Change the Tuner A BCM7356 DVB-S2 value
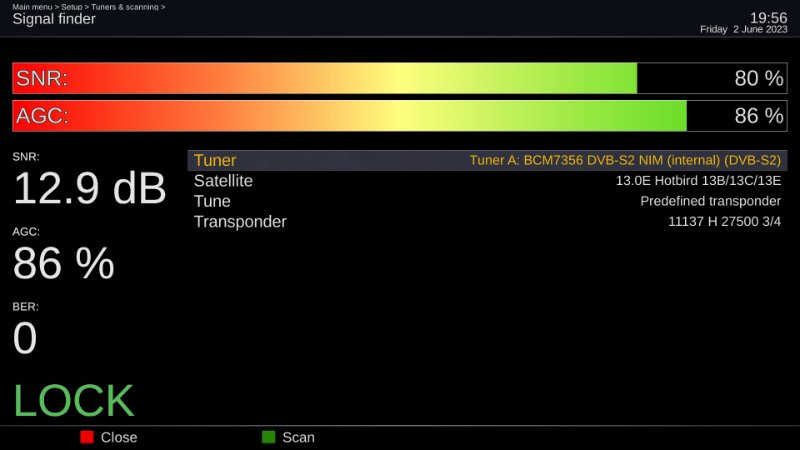Viewport: 800px width, 450px height. point(625,161)
